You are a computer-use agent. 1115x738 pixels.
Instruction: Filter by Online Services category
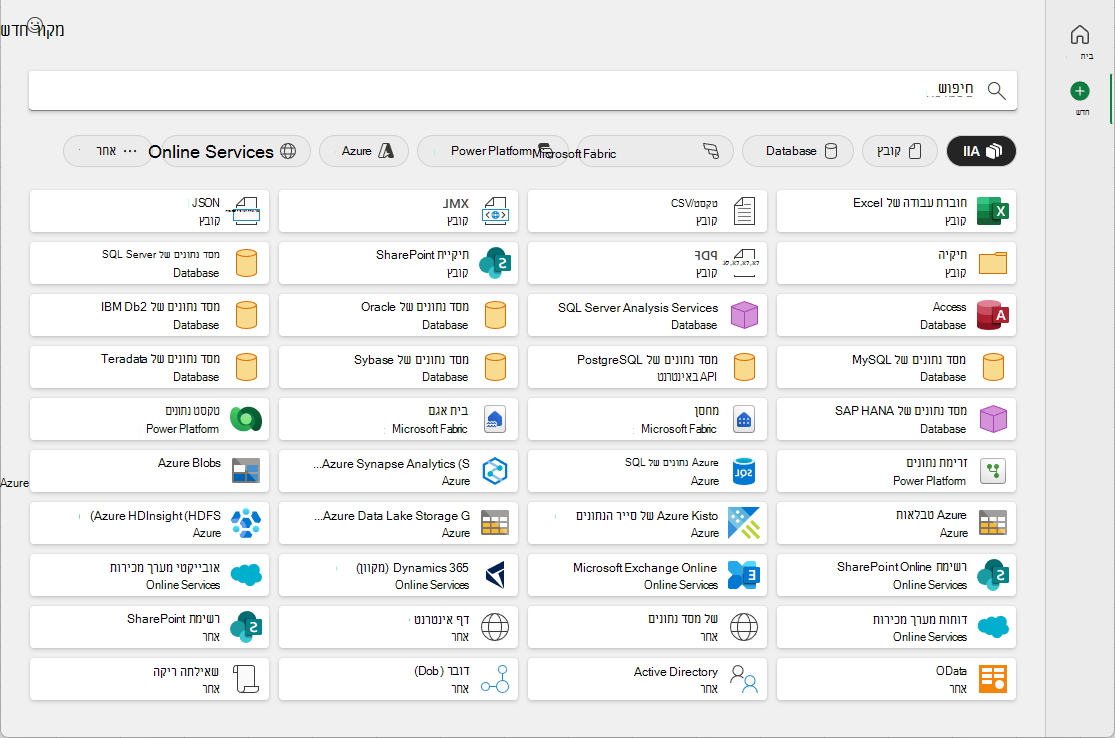(236, 151)
